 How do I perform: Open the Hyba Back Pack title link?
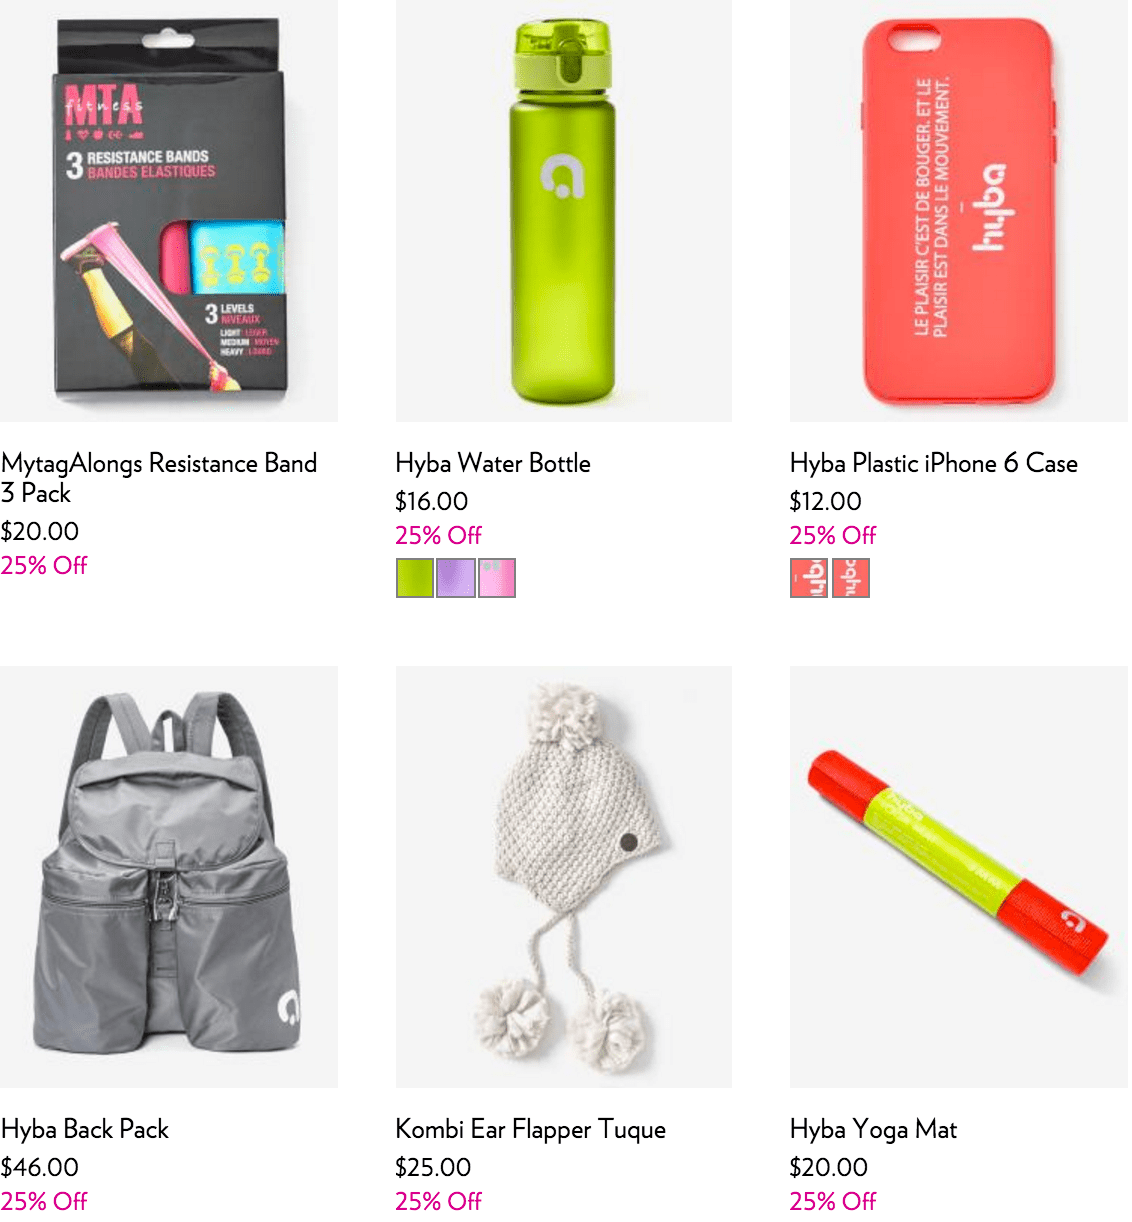[85, 1129]
